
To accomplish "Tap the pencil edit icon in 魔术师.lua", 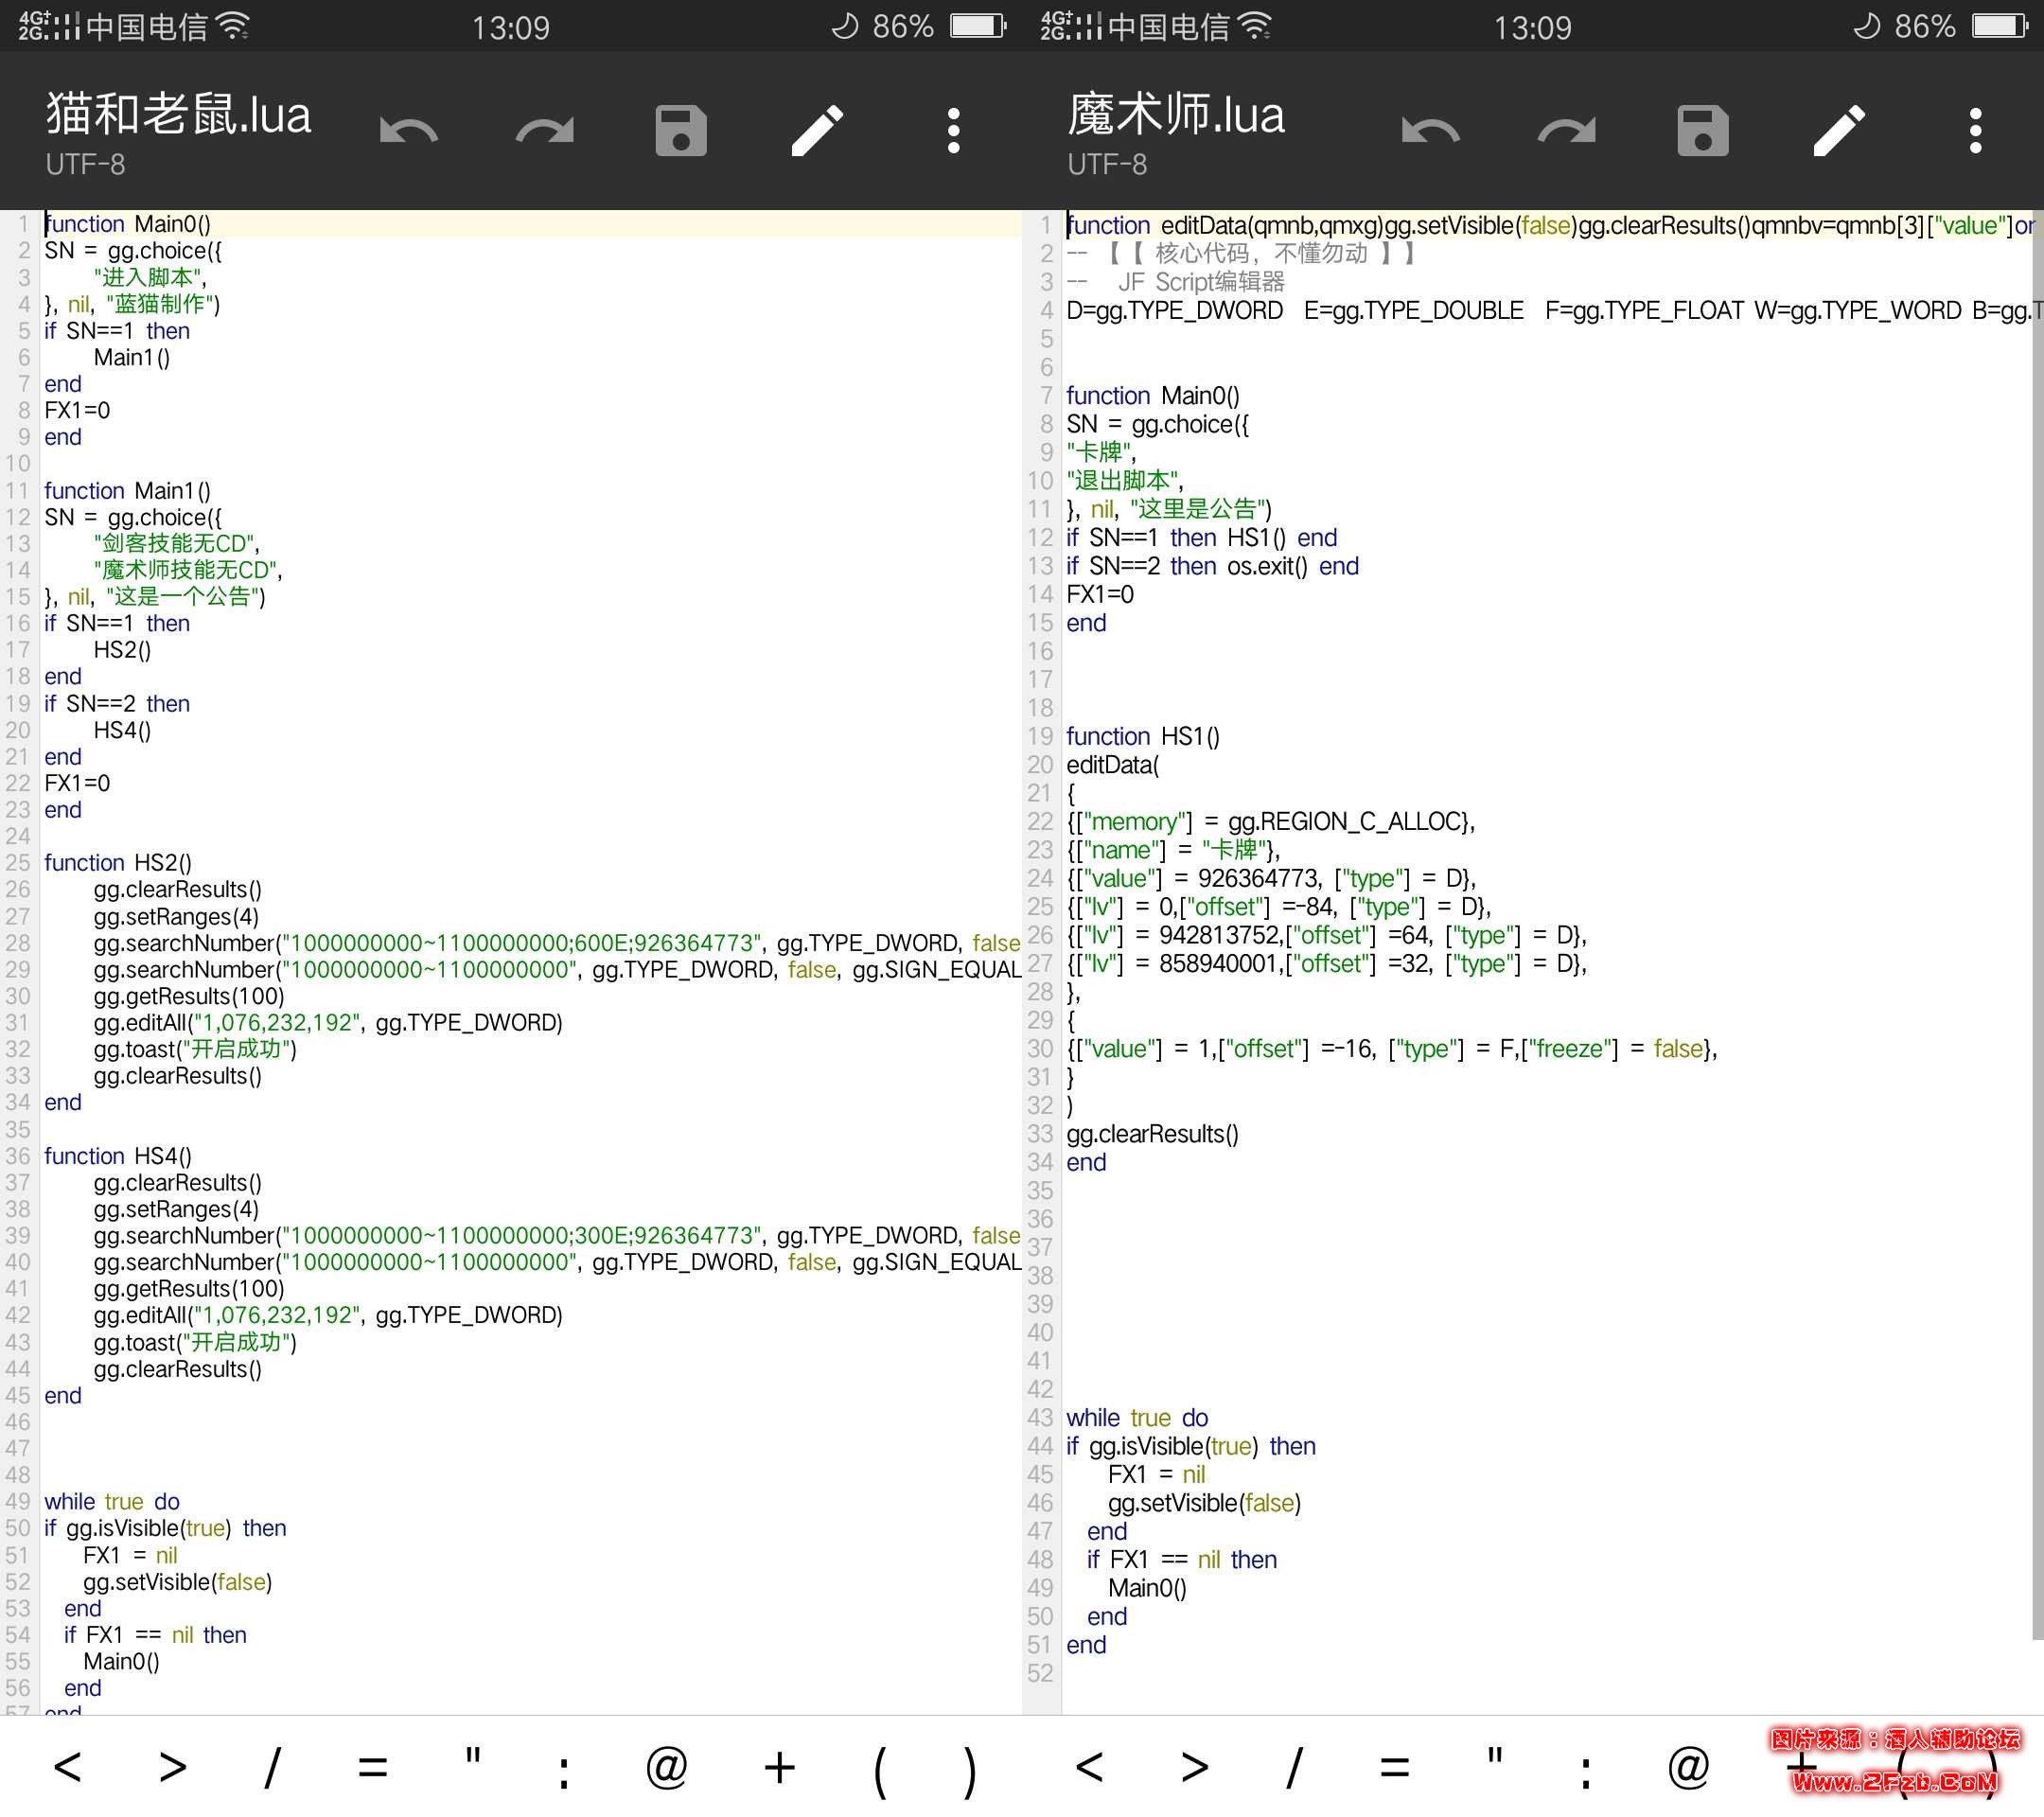I will pyautogui.click(x=1839, y=131).
